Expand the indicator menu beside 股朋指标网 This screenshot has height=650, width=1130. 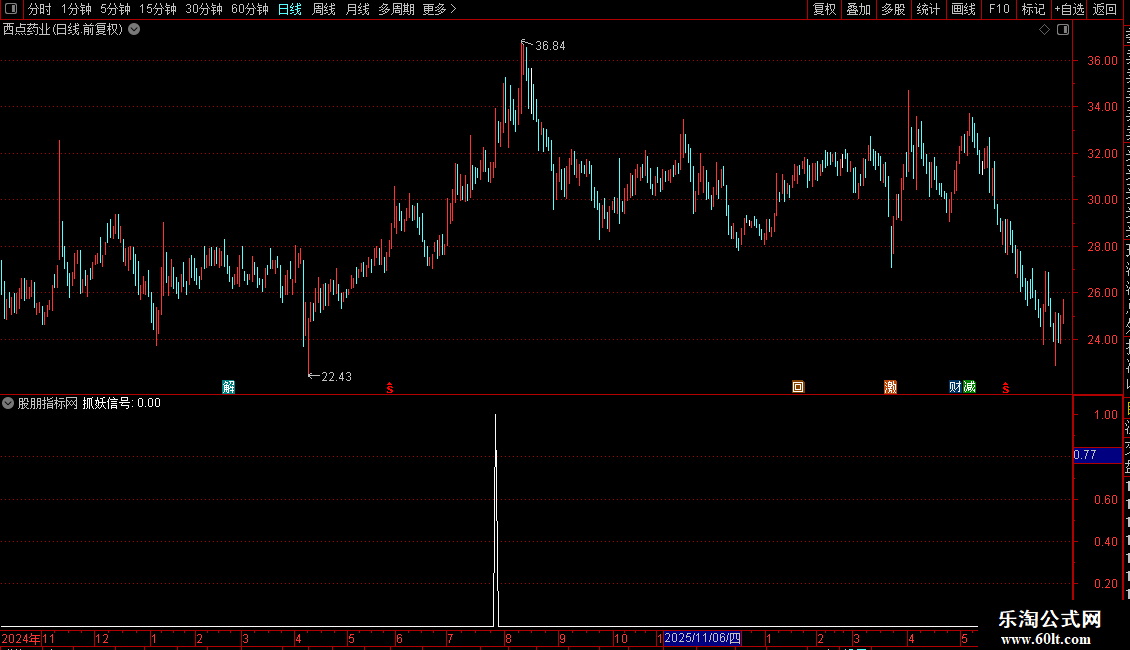(8, 403)
